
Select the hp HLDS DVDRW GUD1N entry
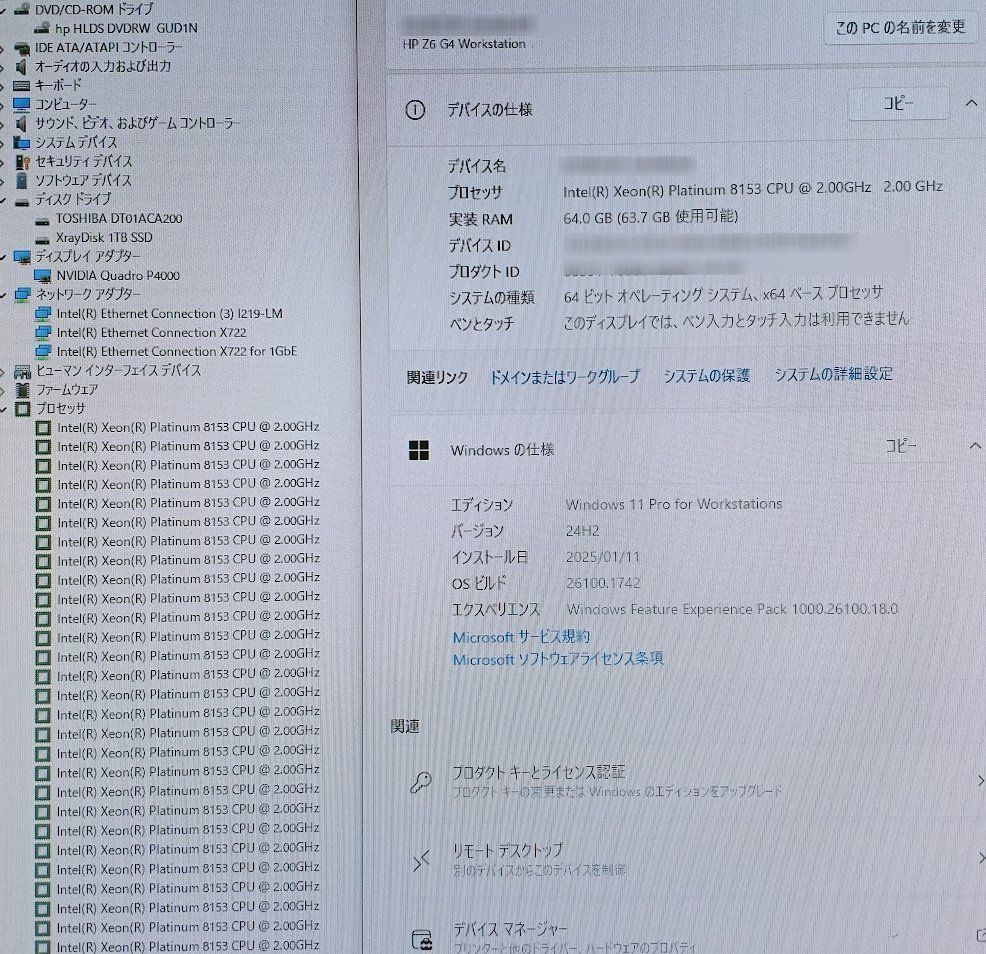(x=126, y=28)
